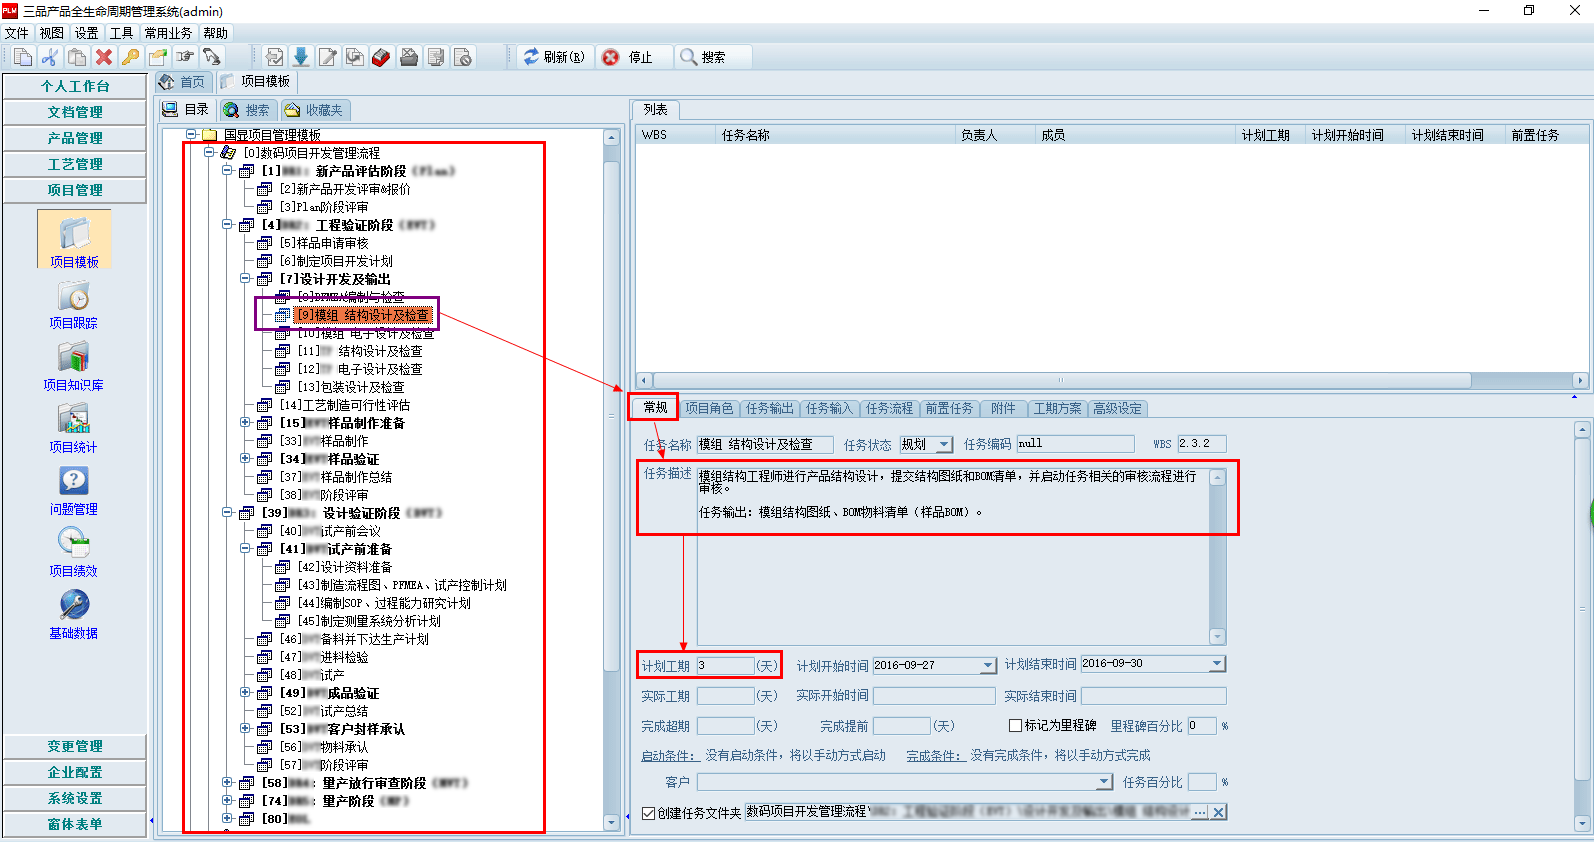
Task: Click the 刷新(R) refresh button
Action: [555, 57]
